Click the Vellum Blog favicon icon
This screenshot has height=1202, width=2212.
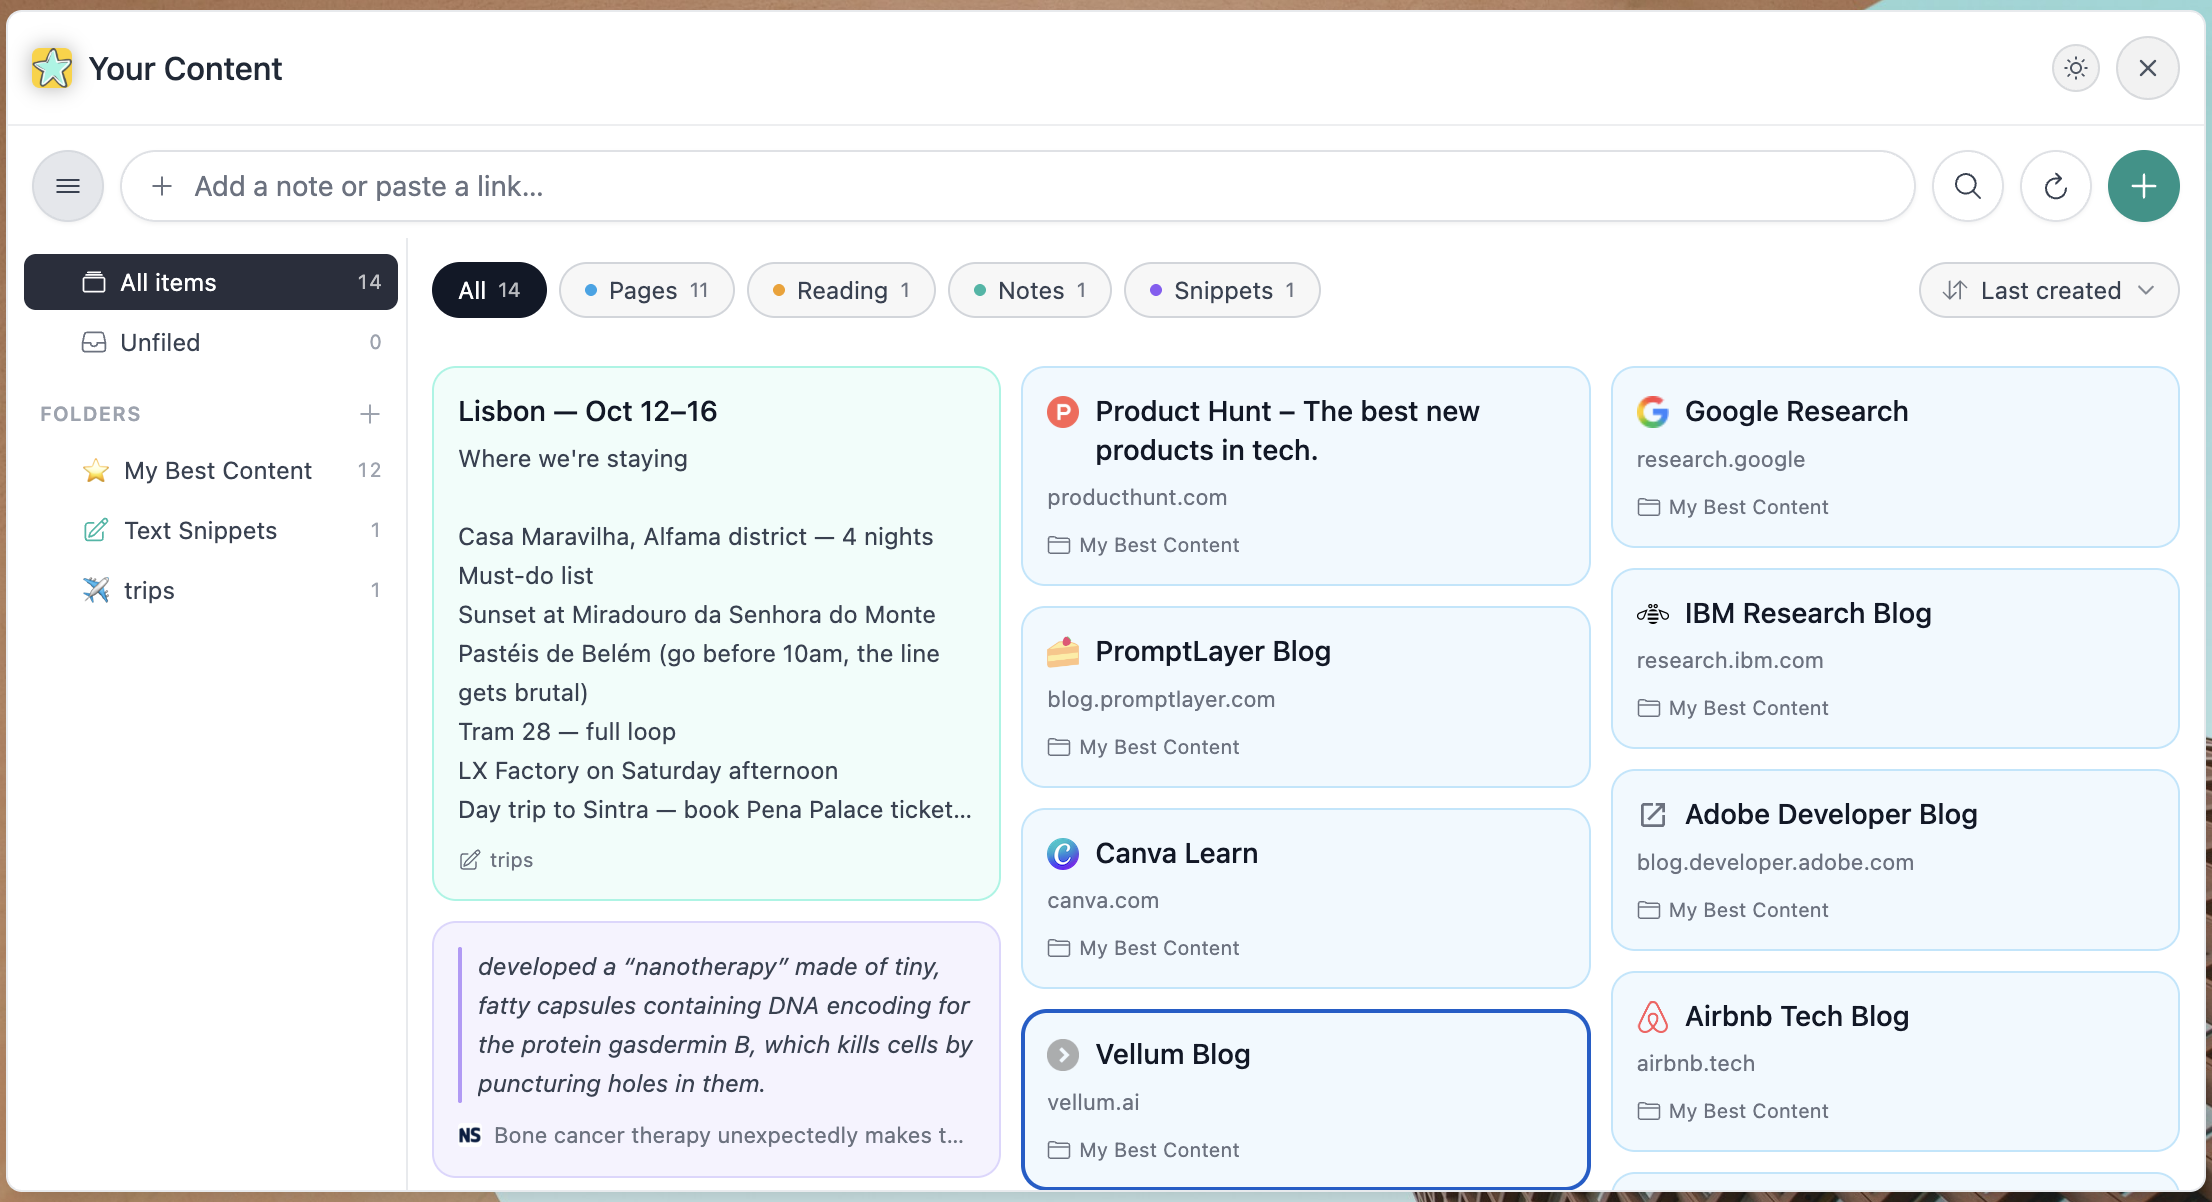(1063, 1054)
